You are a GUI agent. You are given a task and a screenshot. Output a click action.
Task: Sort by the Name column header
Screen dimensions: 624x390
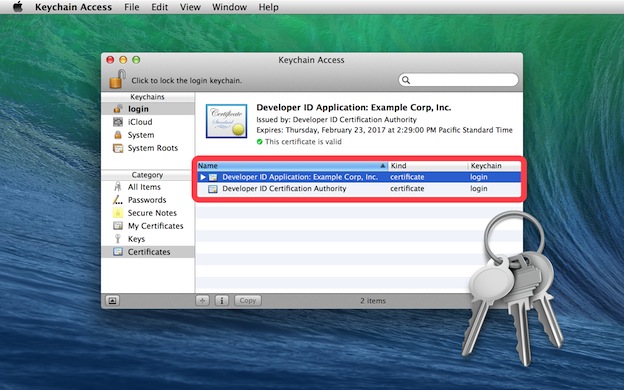click(292, 166)
